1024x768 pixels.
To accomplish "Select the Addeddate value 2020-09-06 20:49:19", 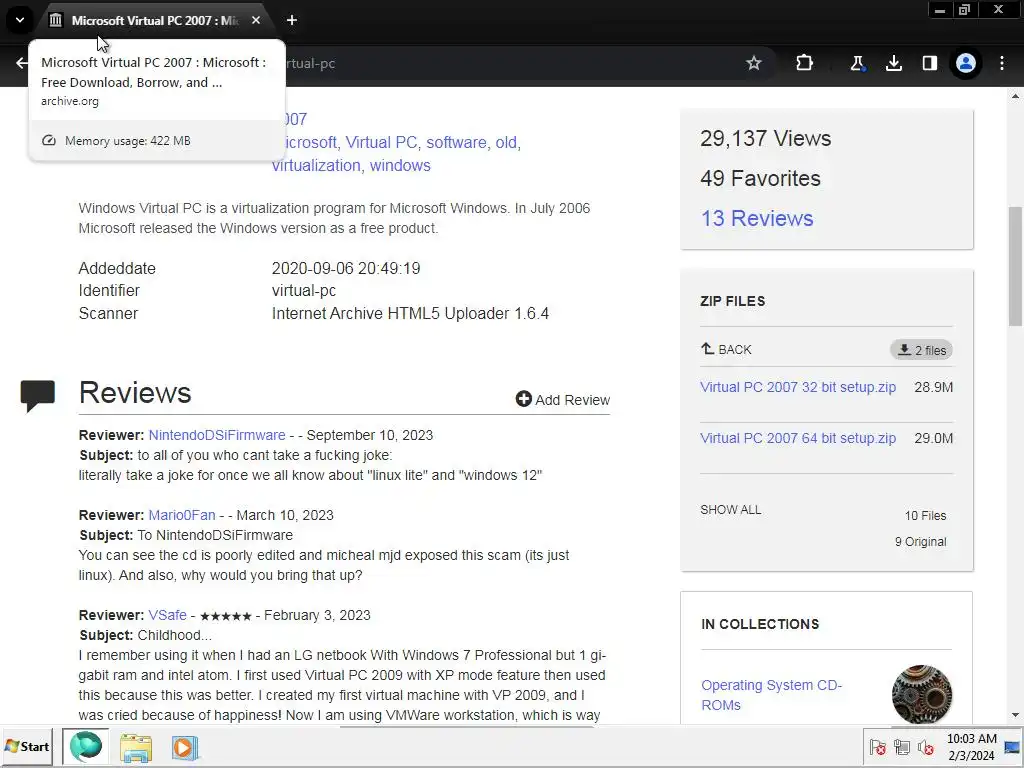I will [x=345, y=268].
